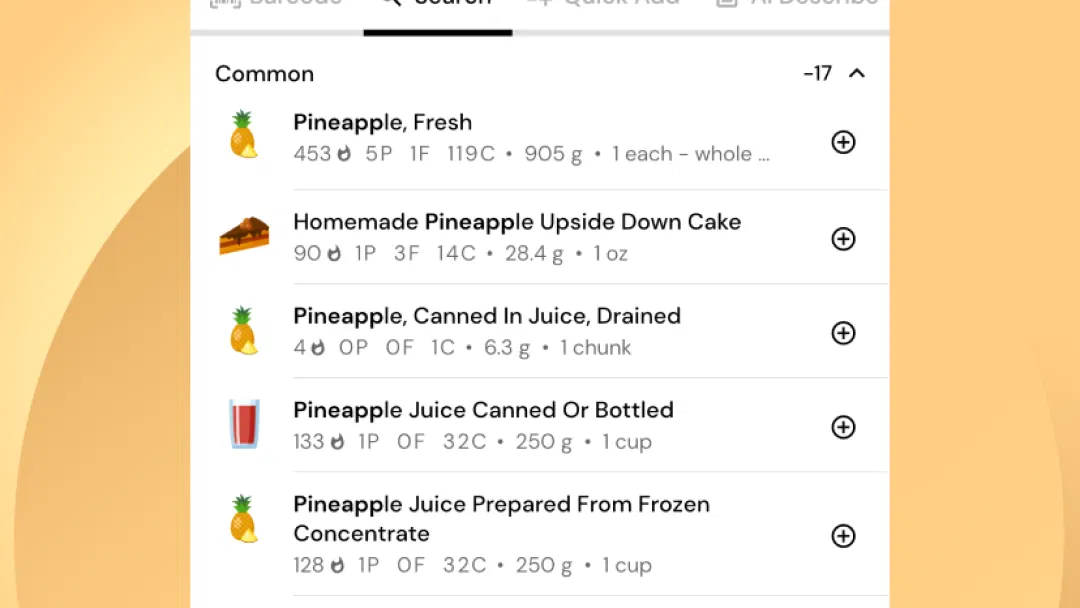1080x608 pixels.
Task: Click the red juice glass icon
Action: pos(244,423)
